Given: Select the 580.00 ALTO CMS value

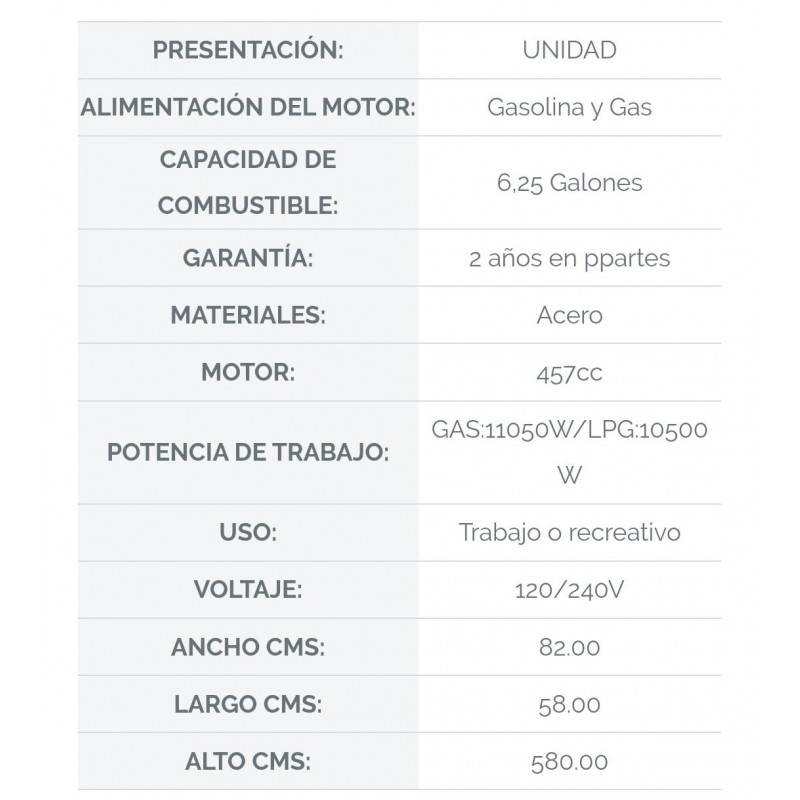Looking at the screenshot, I should point(569,762).
